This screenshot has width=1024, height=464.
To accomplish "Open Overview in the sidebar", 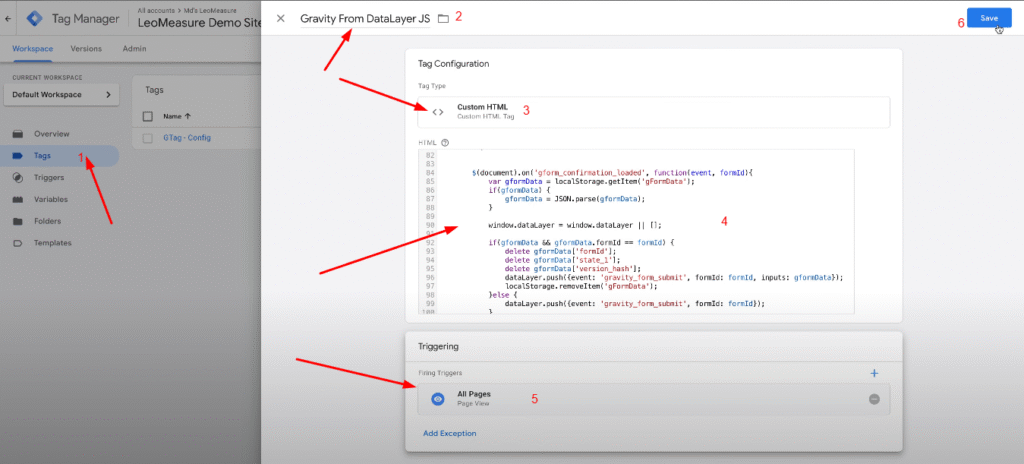I will [x=52, y=134].
